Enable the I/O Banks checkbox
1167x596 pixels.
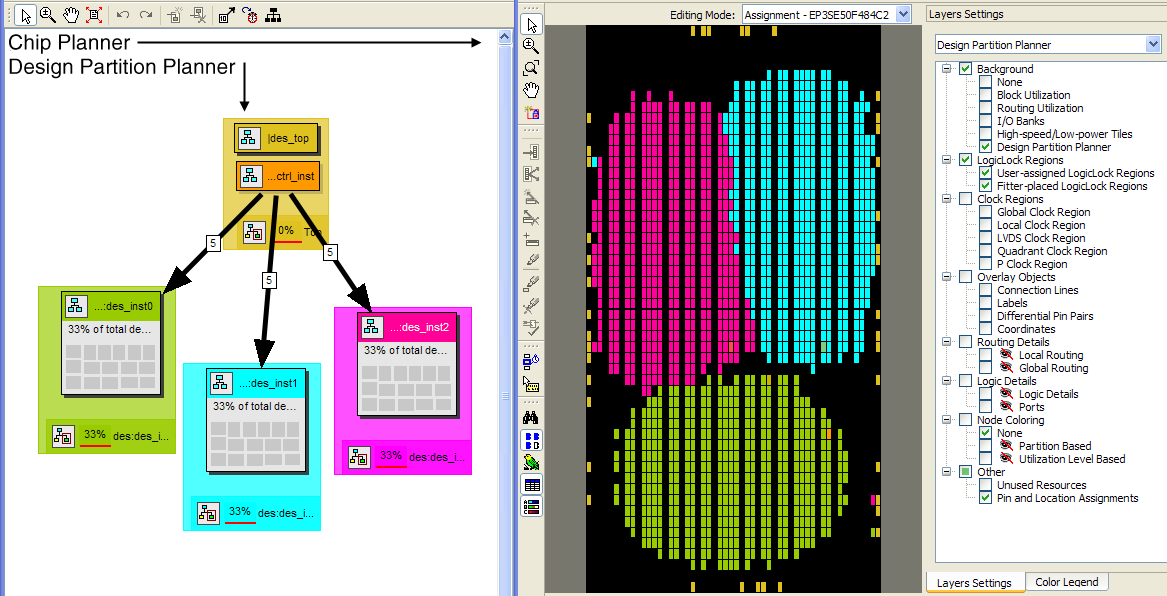tap(985, 121)
